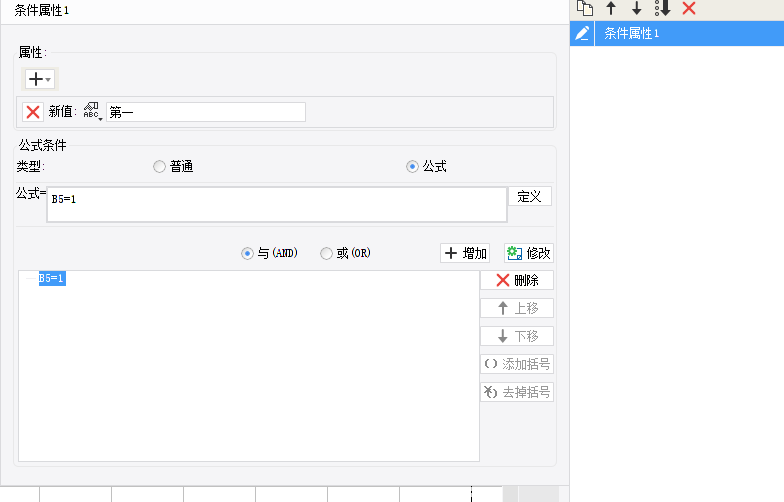Click the 删除 delete button

pos(517,280)
